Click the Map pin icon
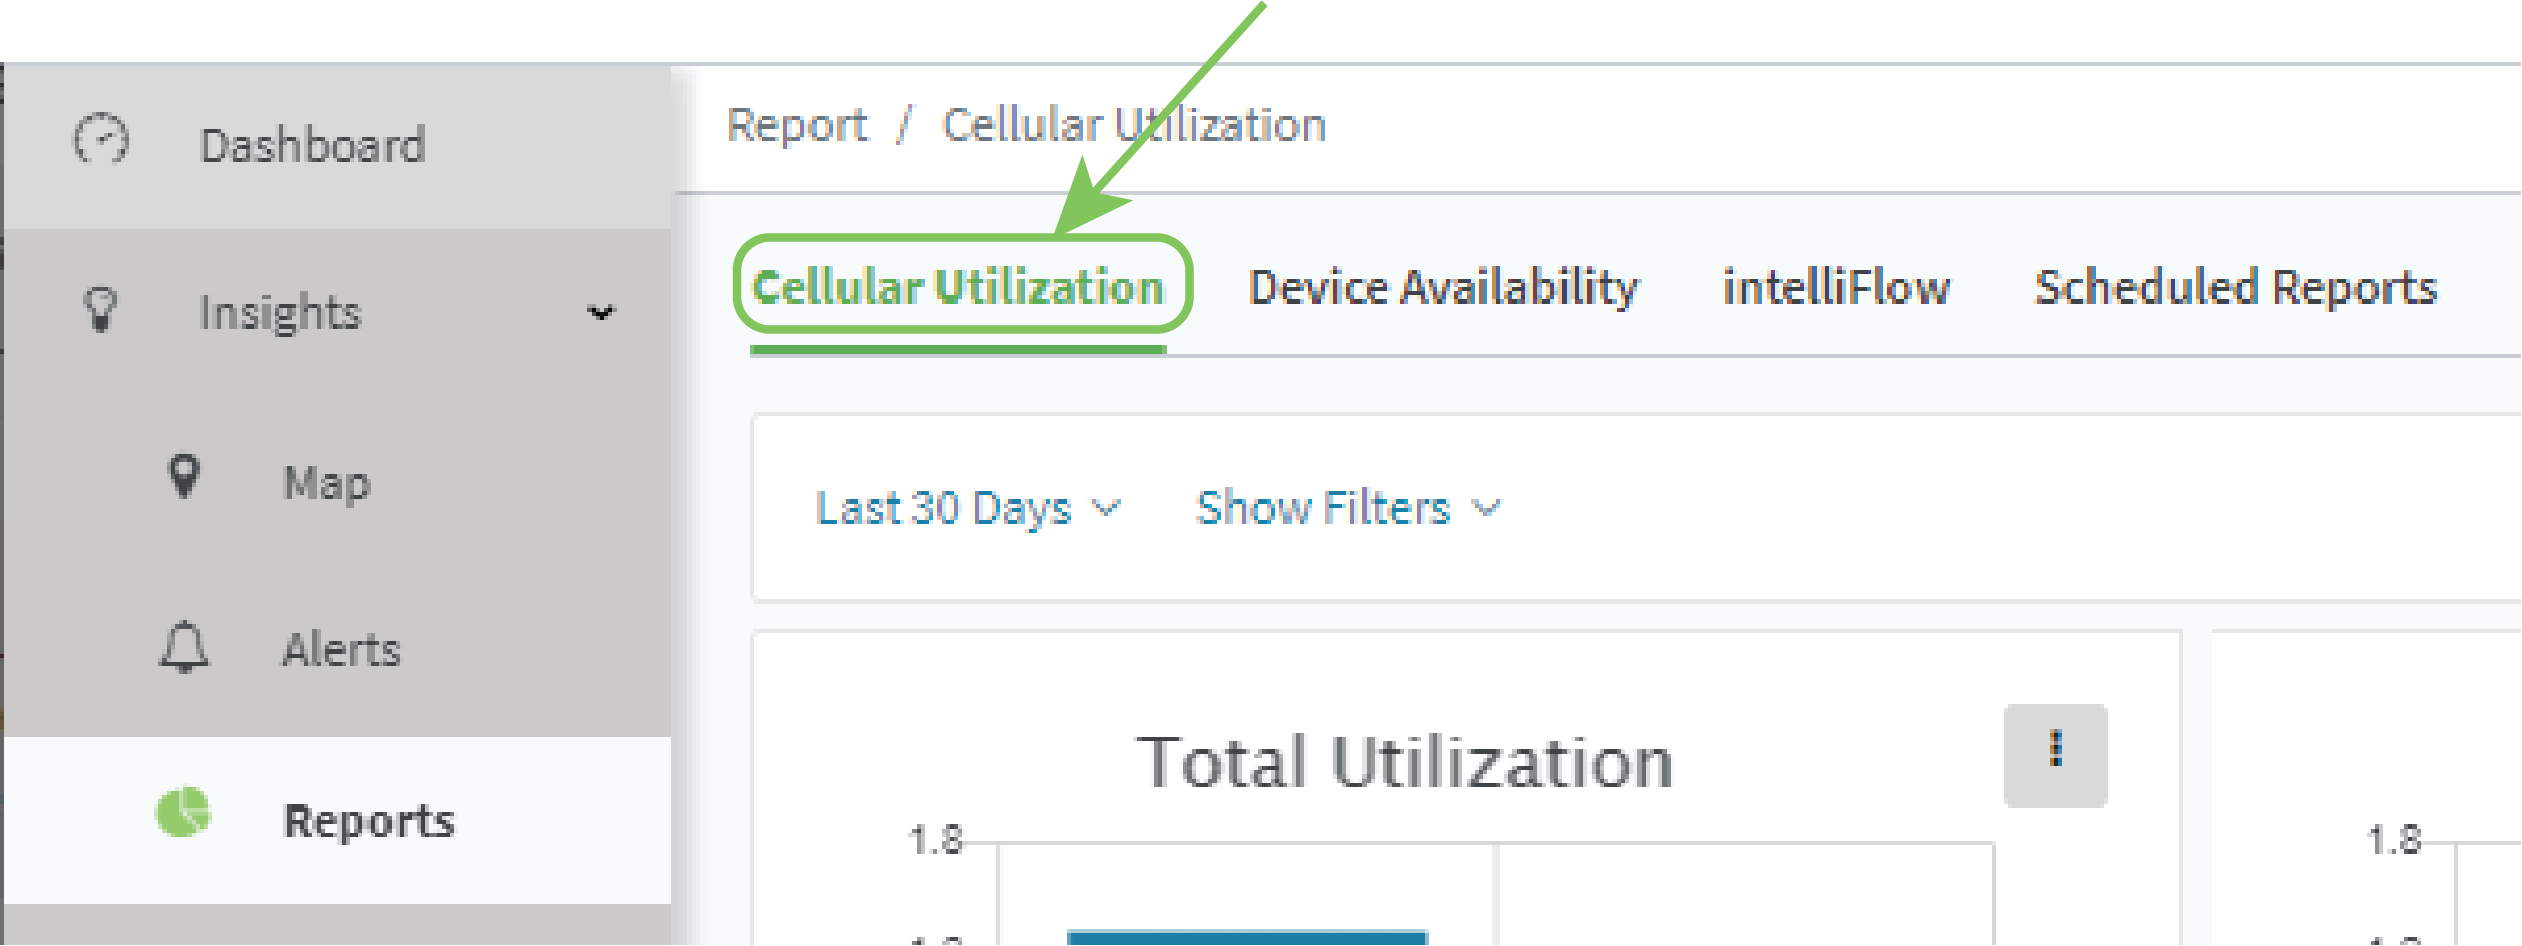Screen dimensions: 2522x946 tap(184, 477)
